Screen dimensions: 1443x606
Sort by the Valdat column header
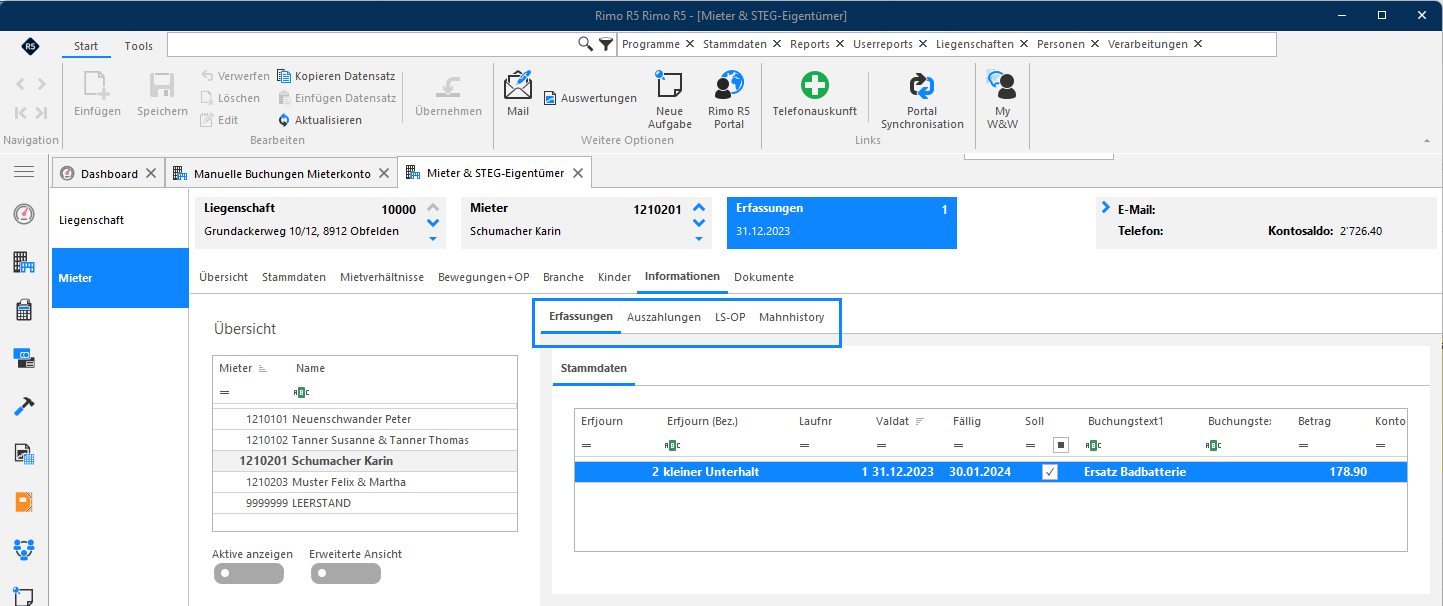(x=892, y=421)
